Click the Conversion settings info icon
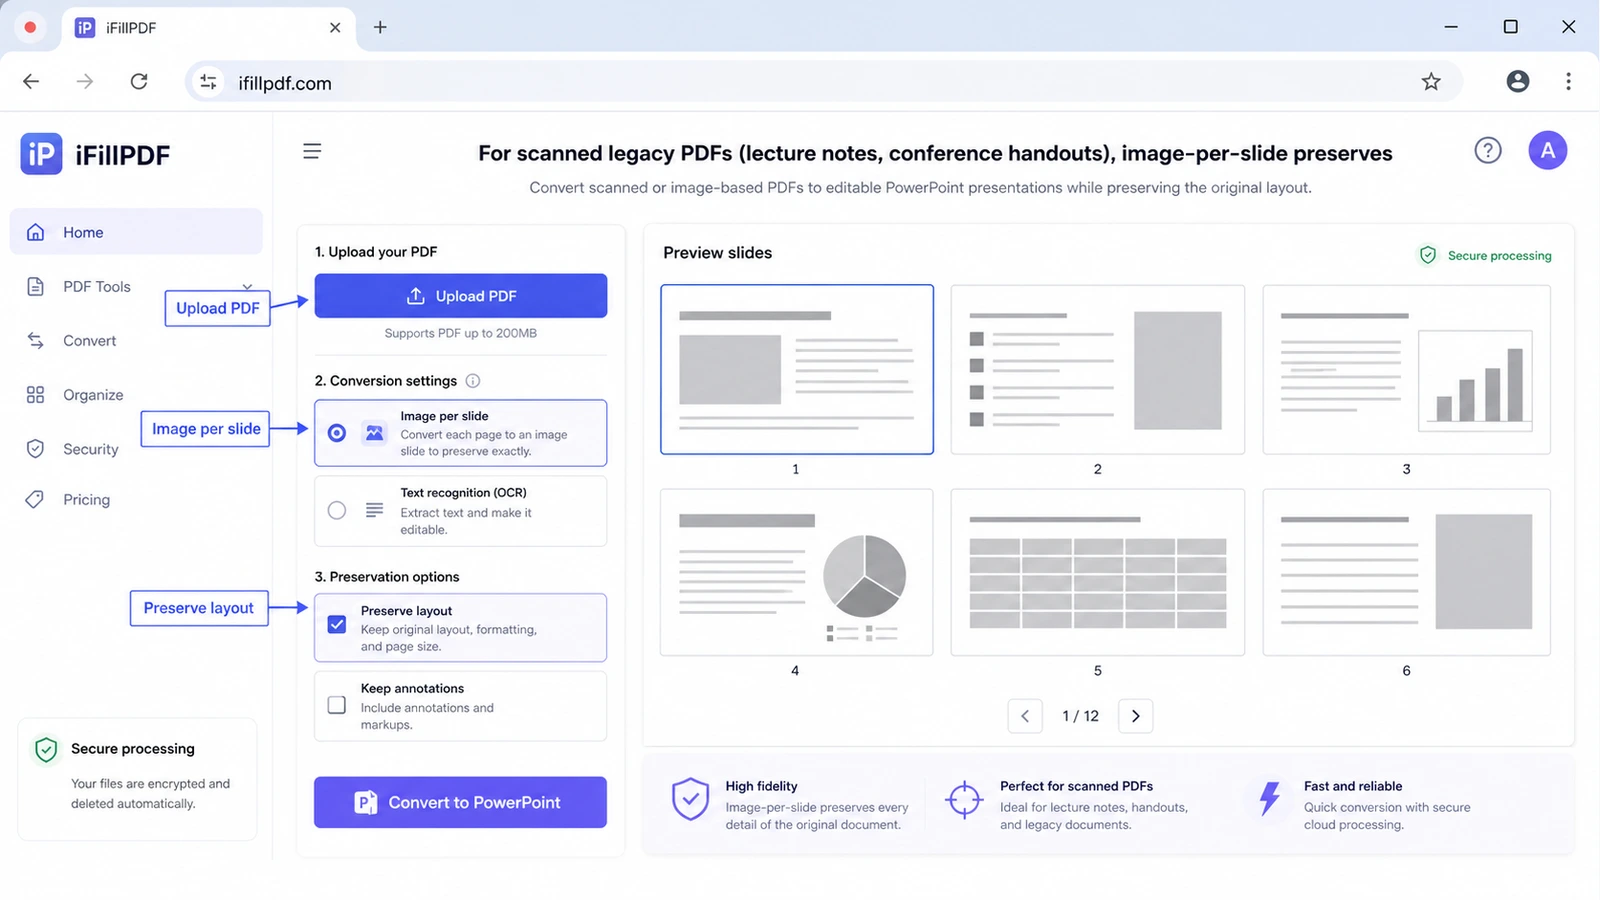This screenshot has width=1600, height=900. pos(473,381)
